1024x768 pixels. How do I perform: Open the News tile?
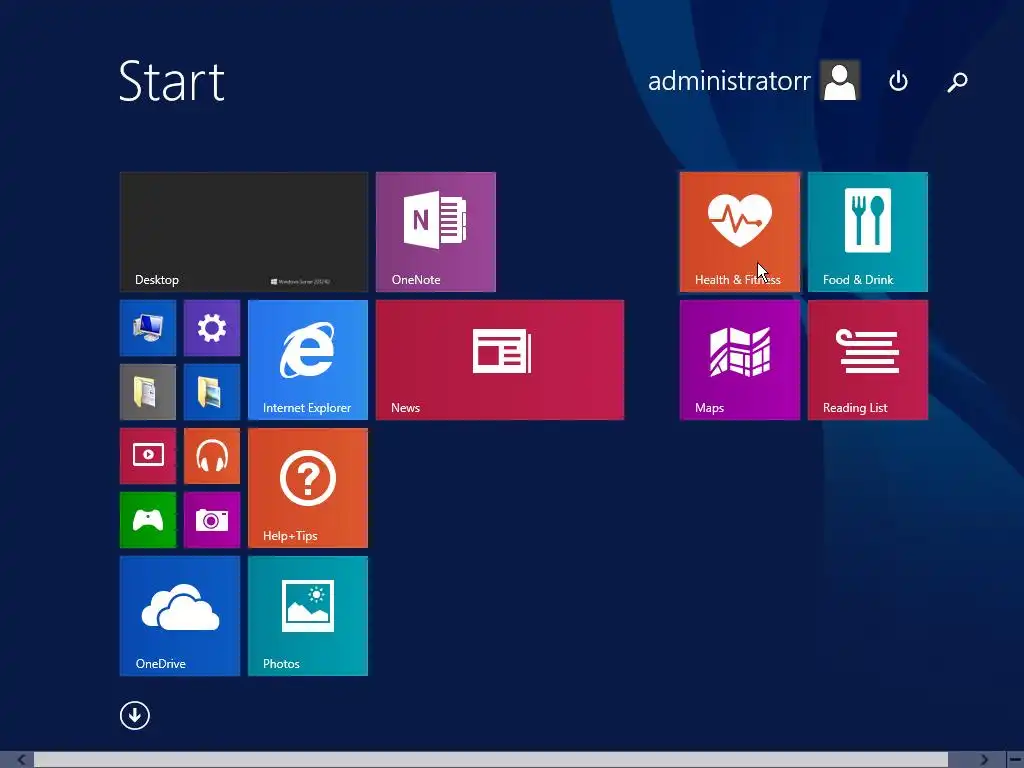(x=500, y=360)
